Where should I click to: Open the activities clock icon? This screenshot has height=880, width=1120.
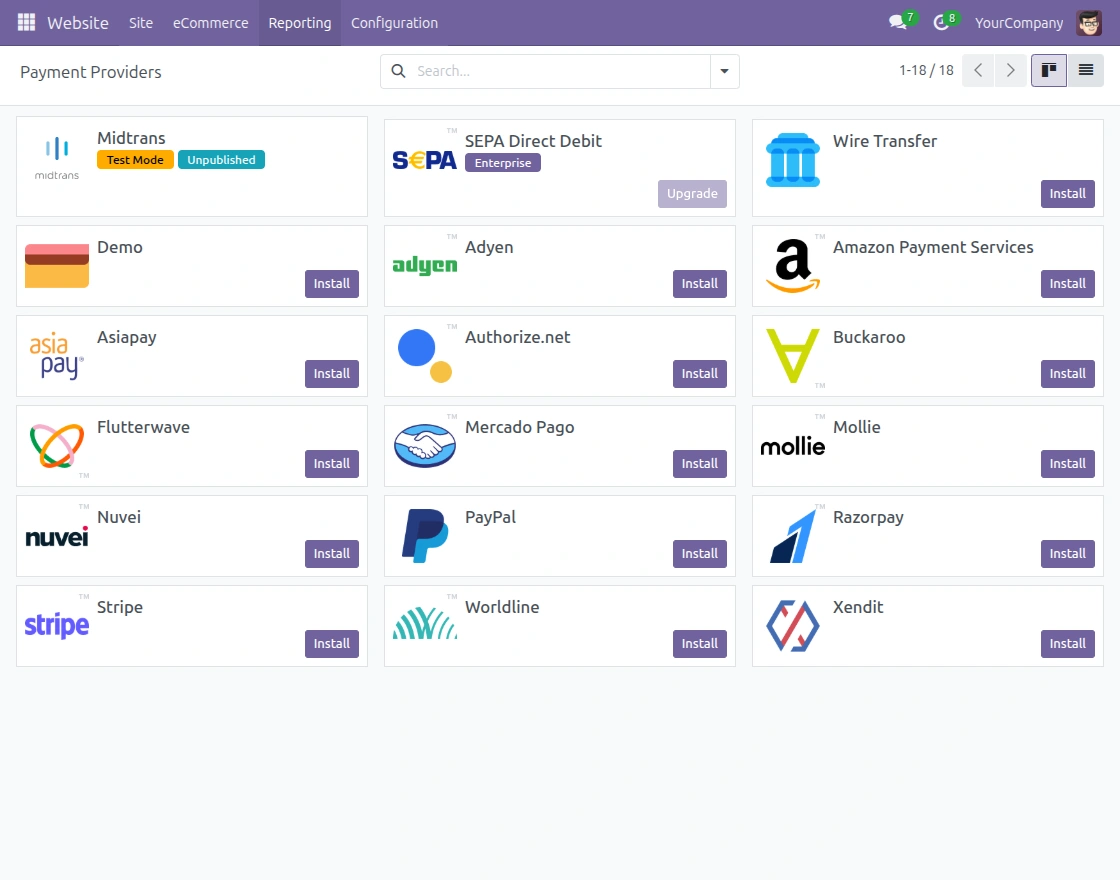tap(941, 22)
